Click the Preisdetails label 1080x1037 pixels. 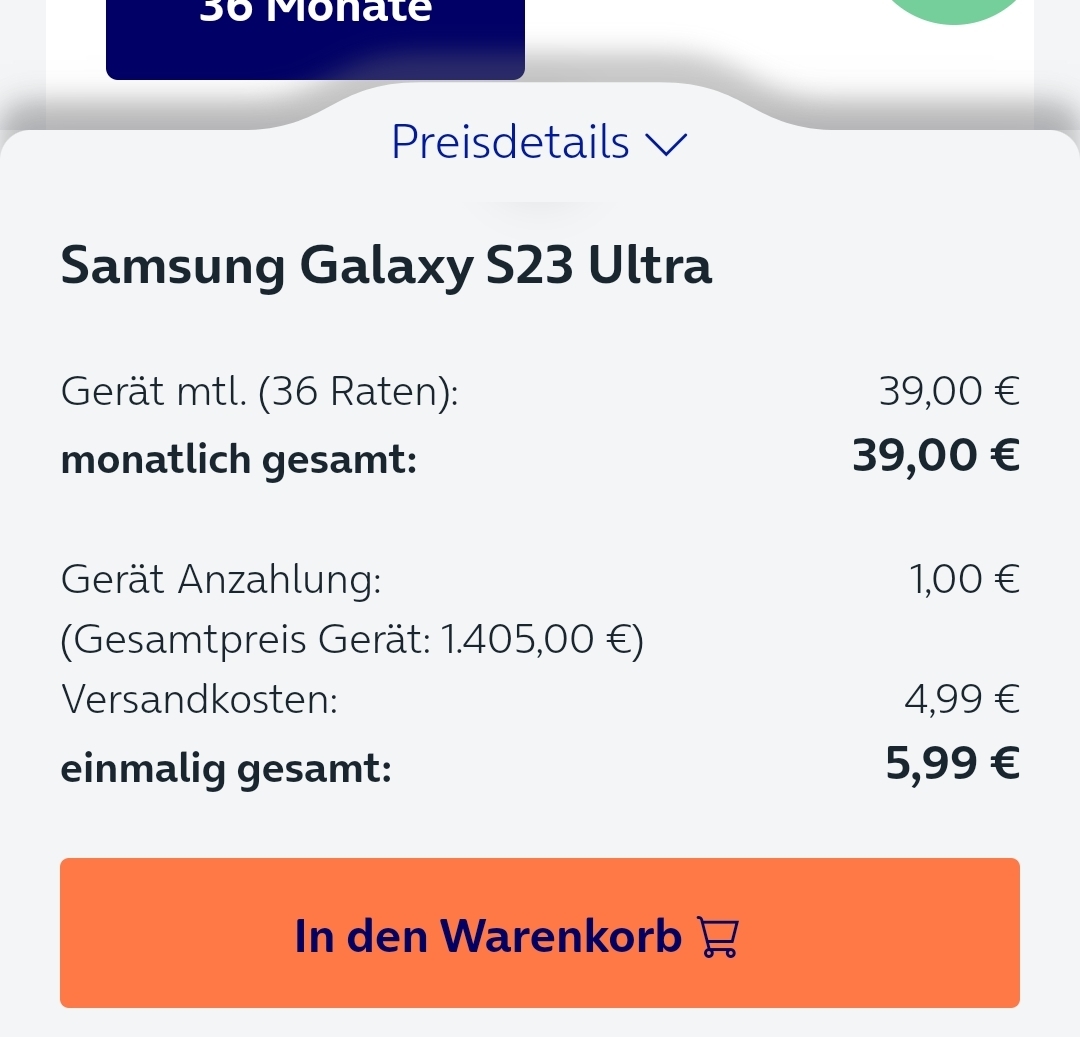(510, 143)
